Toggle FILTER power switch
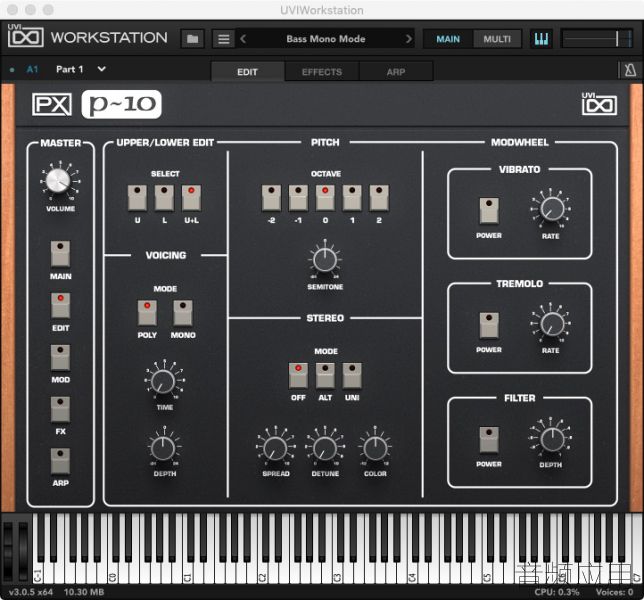Screen dimensions: 644x600 [489, 439]
